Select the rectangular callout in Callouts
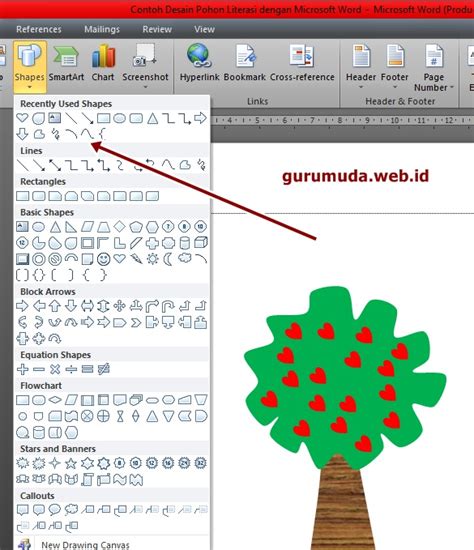 (22, 510)
